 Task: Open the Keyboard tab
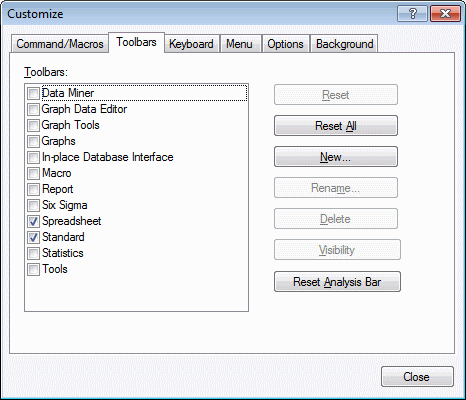[x=191, y=44]
